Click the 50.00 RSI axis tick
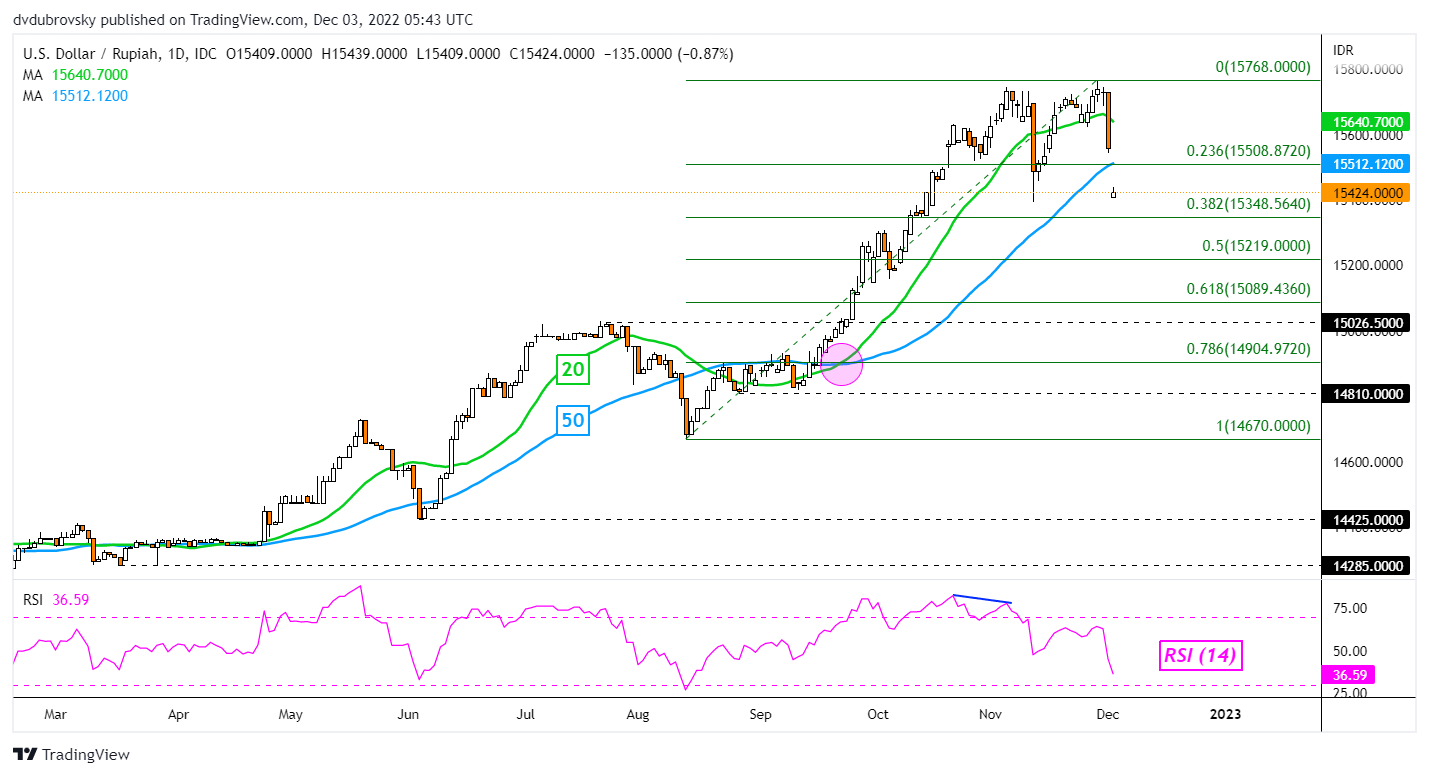 (x=1351, y=650)
